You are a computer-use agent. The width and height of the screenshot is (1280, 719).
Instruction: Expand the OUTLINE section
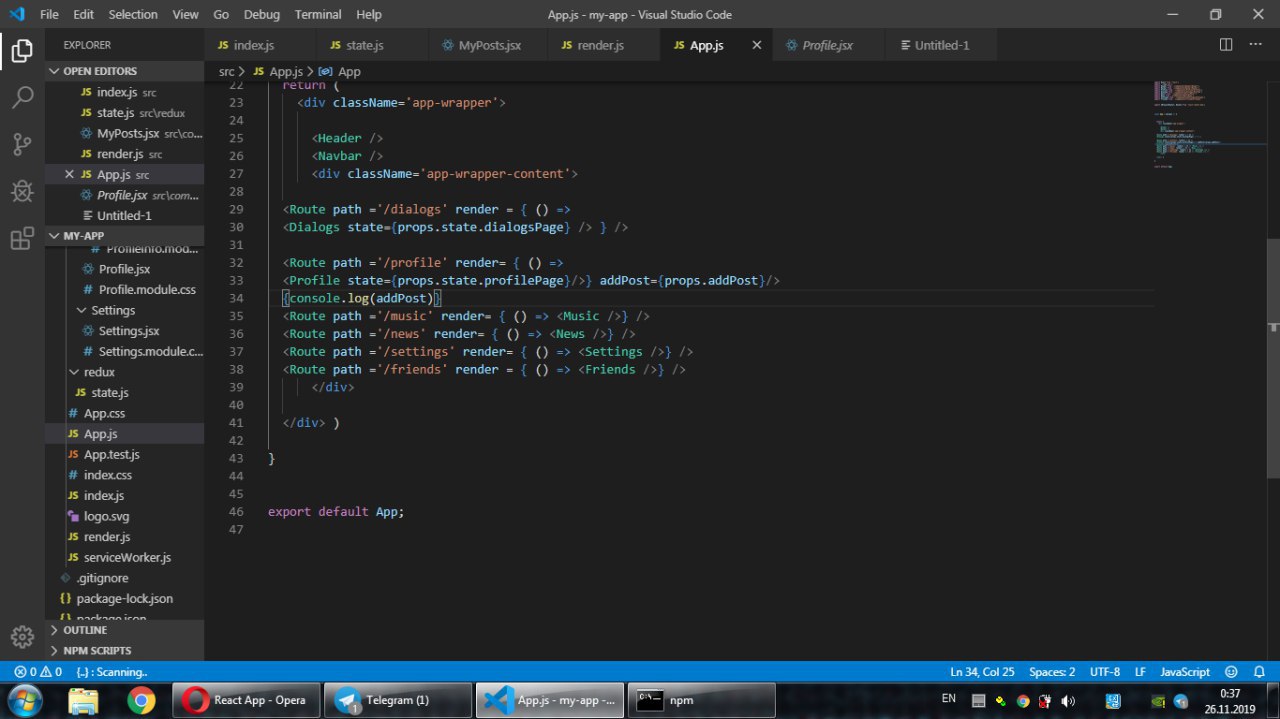[x=85, y=630]
